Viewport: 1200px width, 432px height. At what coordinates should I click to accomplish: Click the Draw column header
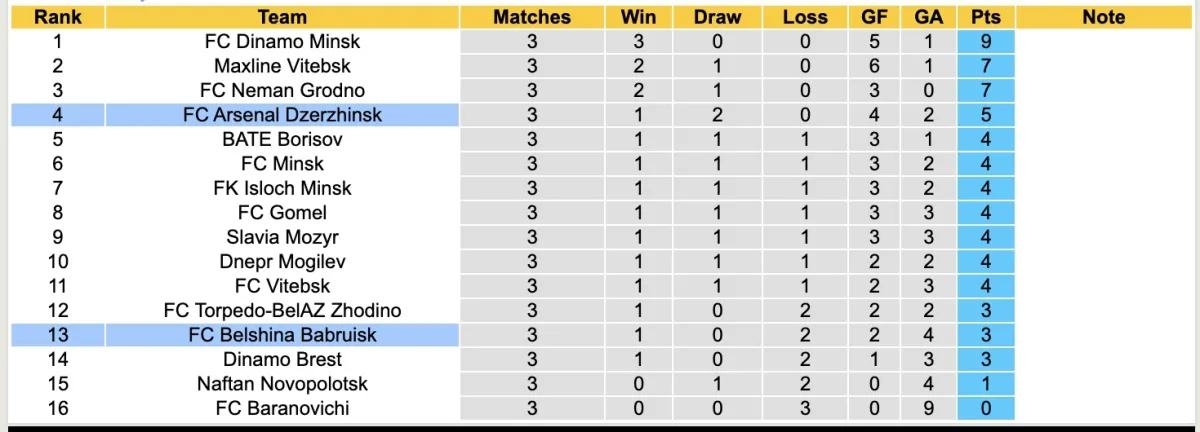pyautogui.click(x=718, y=17)
